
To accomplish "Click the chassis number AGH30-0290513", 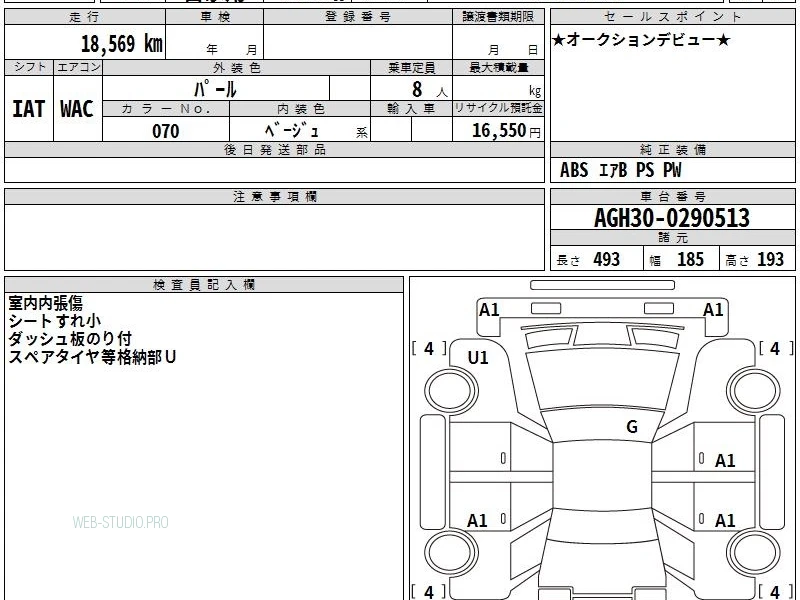I will pyautogui.click(x=672, y=218).
